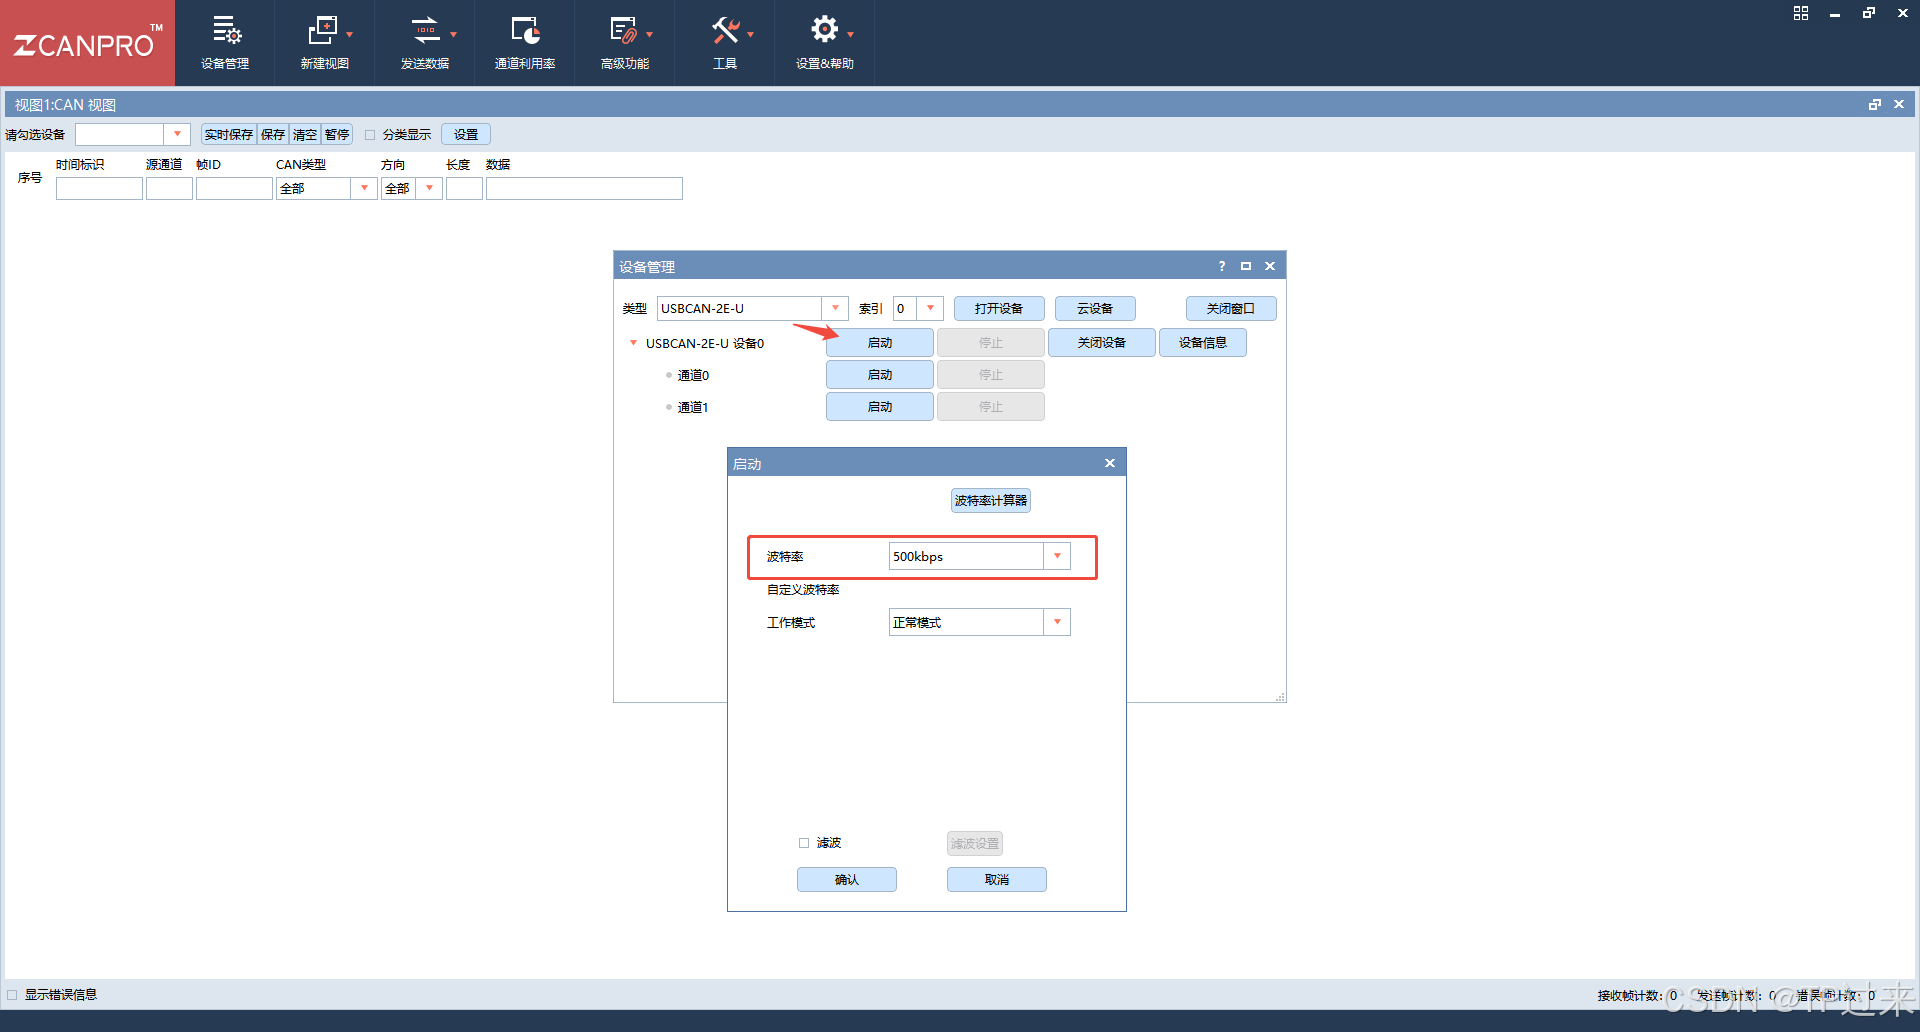This screenshot has width=1920, height=1032.
Task: Click the 清空 clear toolbar button
Action: (x=305, y=134)
